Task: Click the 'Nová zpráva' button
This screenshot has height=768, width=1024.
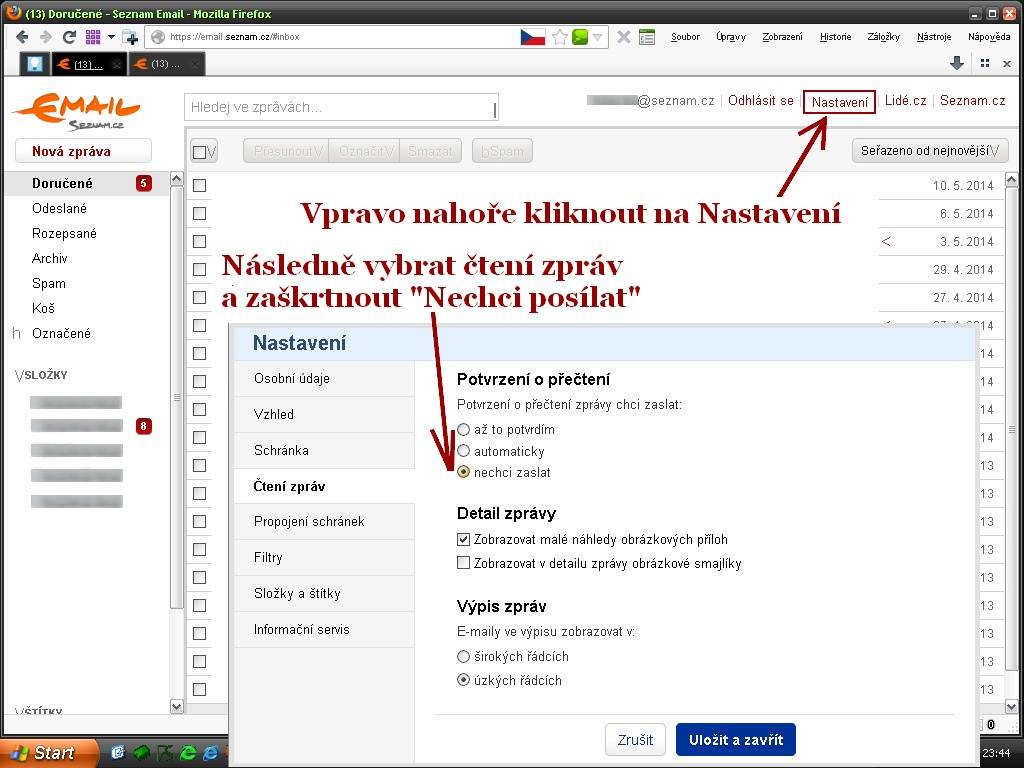Action: pos(84,152)
